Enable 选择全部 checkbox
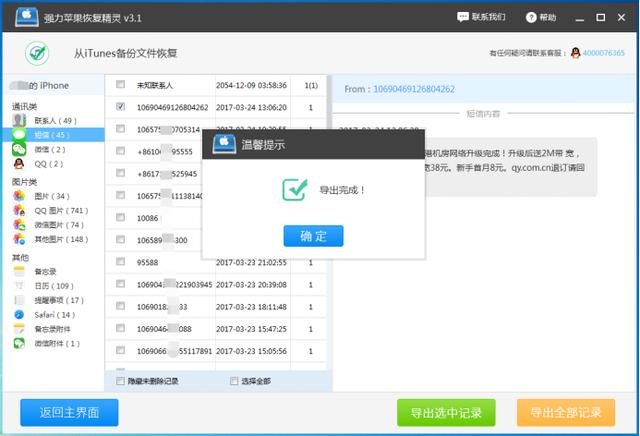 coord(234,381)
